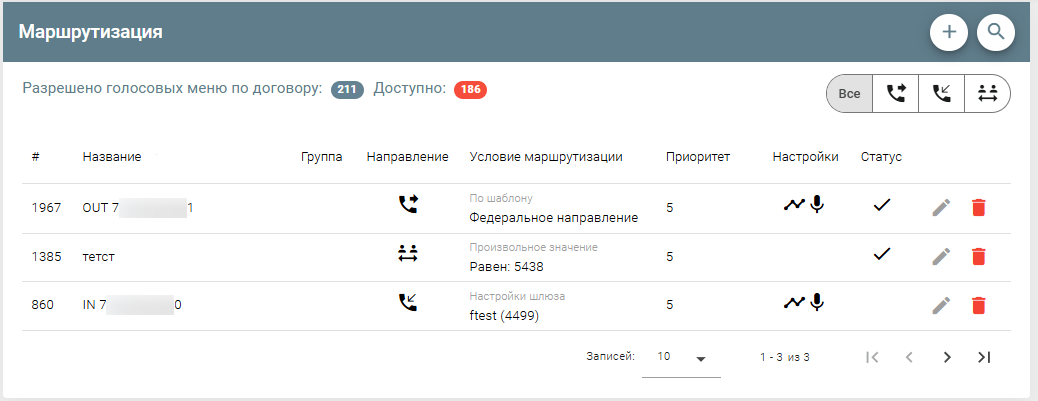
Task: Delete route 1967 with trash icon
Action: (x=978, y=207)
